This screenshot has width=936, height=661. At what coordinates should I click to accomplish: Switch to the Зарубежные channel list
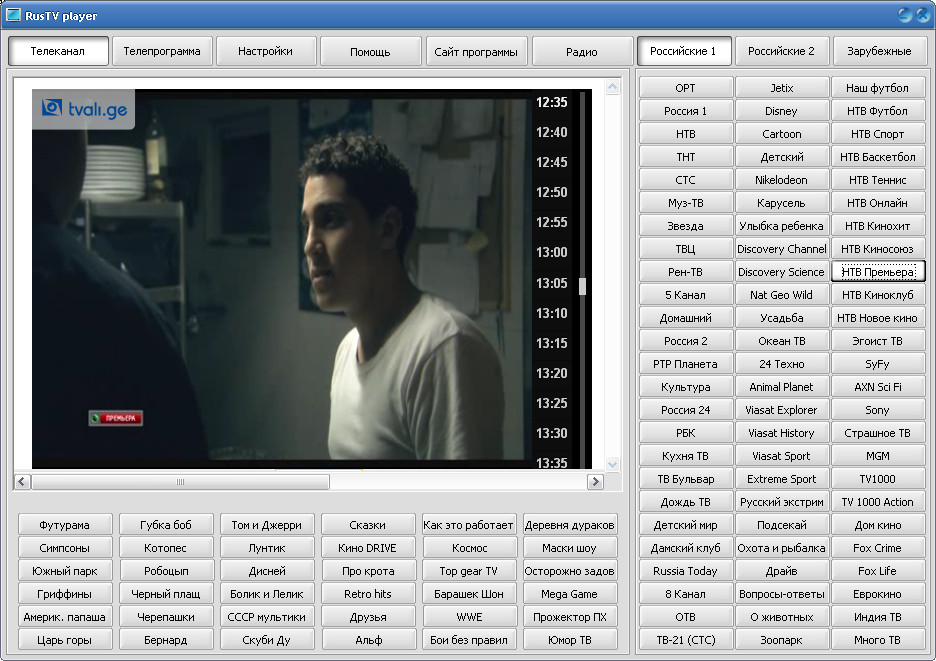(x=879, y=51)
